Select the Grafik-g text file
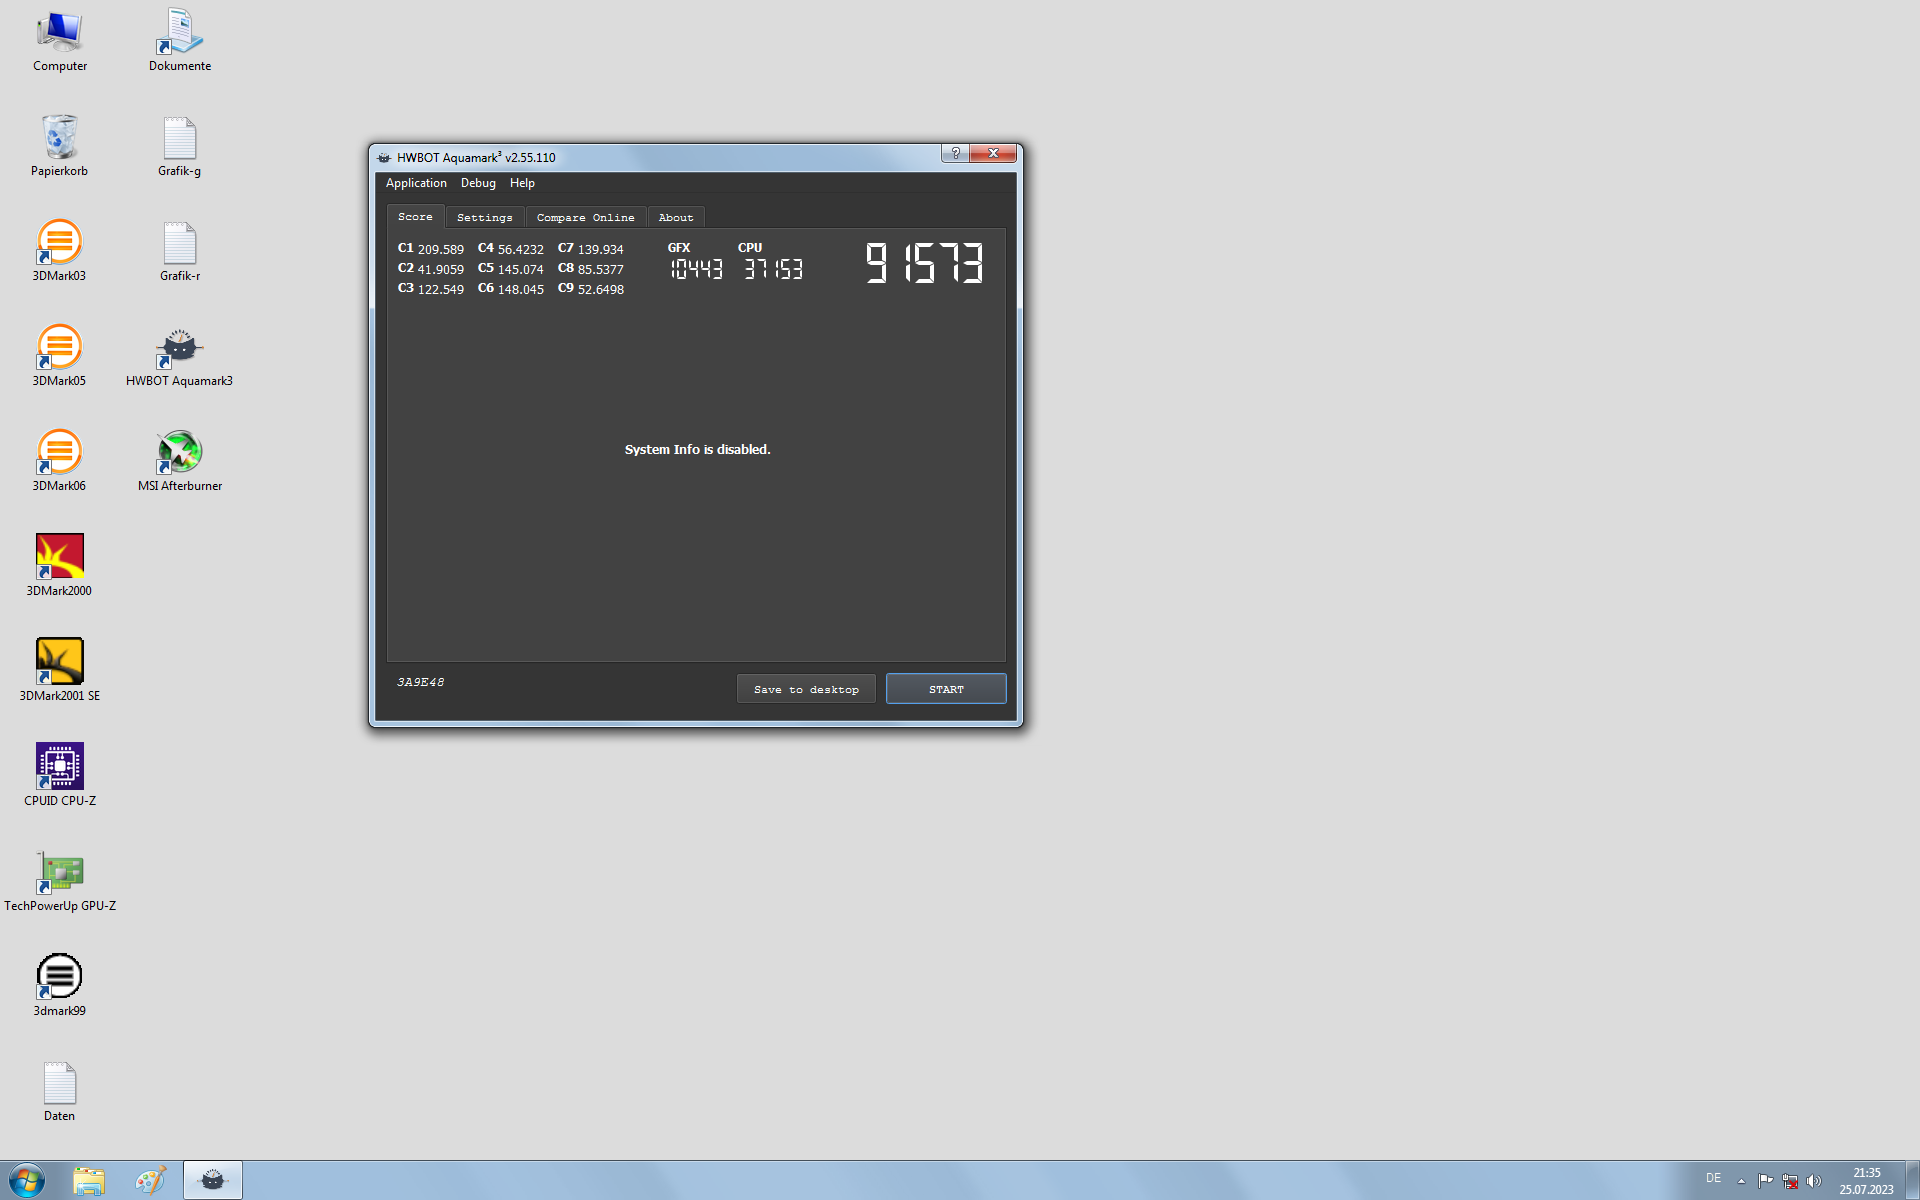 tap(180, 147)
